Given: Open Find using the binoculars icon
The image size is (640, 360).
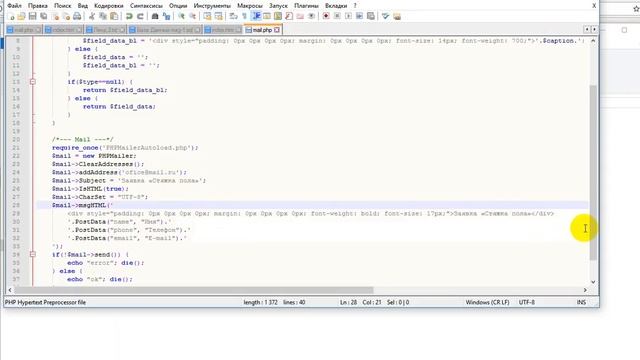Looking at the screenshot, I should (155, 16).
